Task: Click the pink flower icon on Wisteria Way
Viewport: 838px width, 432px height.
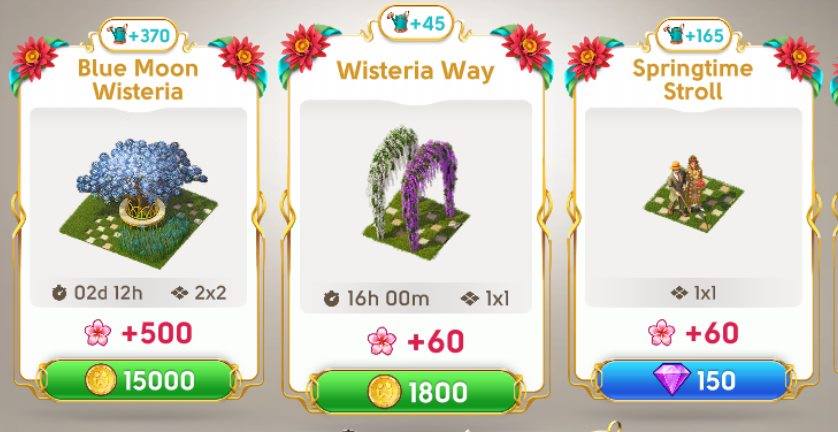Action: coord(382,342)
